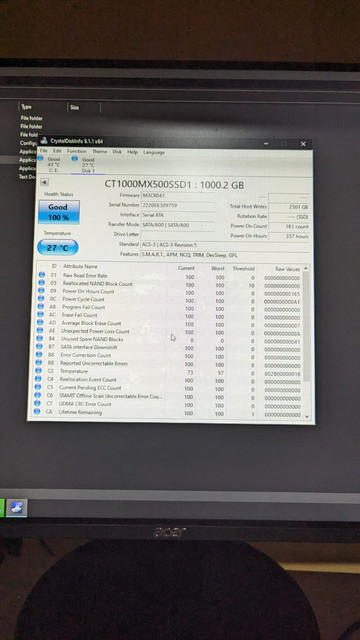The height and width of the screenshot is (640, 360).
Task: Click the Serial Number field
Action: click(x=177, y=205)
